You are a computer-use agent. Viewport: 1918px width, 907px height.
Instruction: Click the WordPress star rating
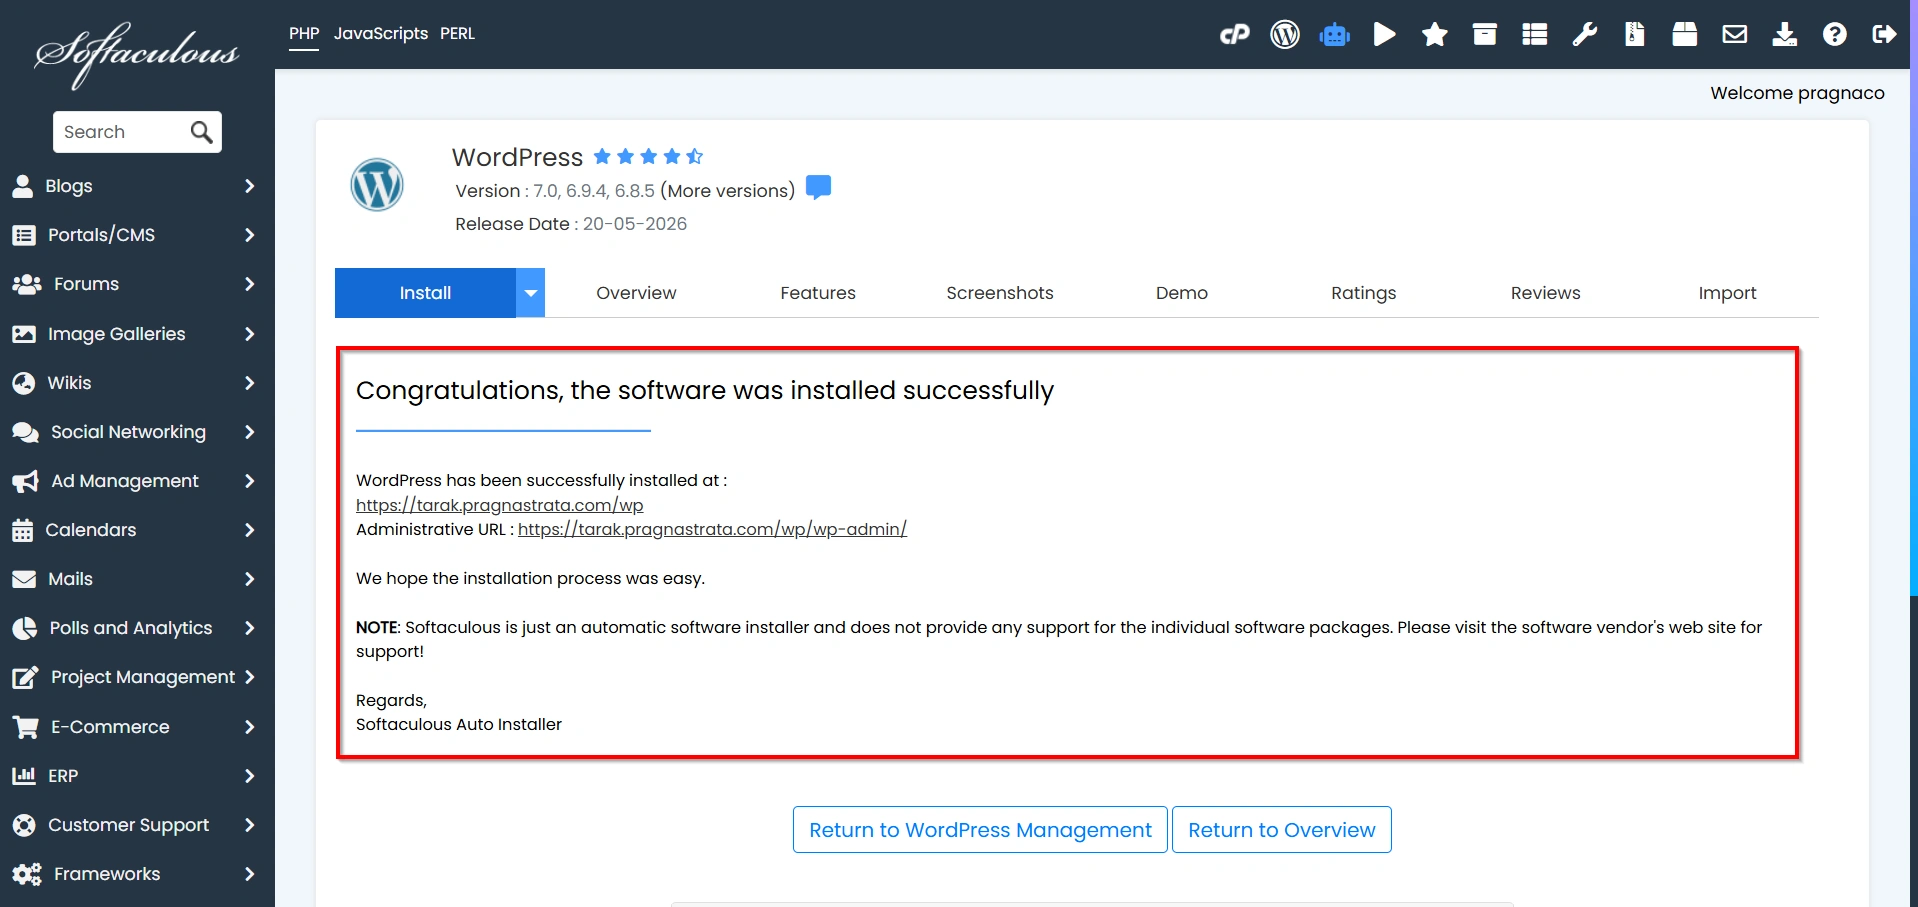648,156
